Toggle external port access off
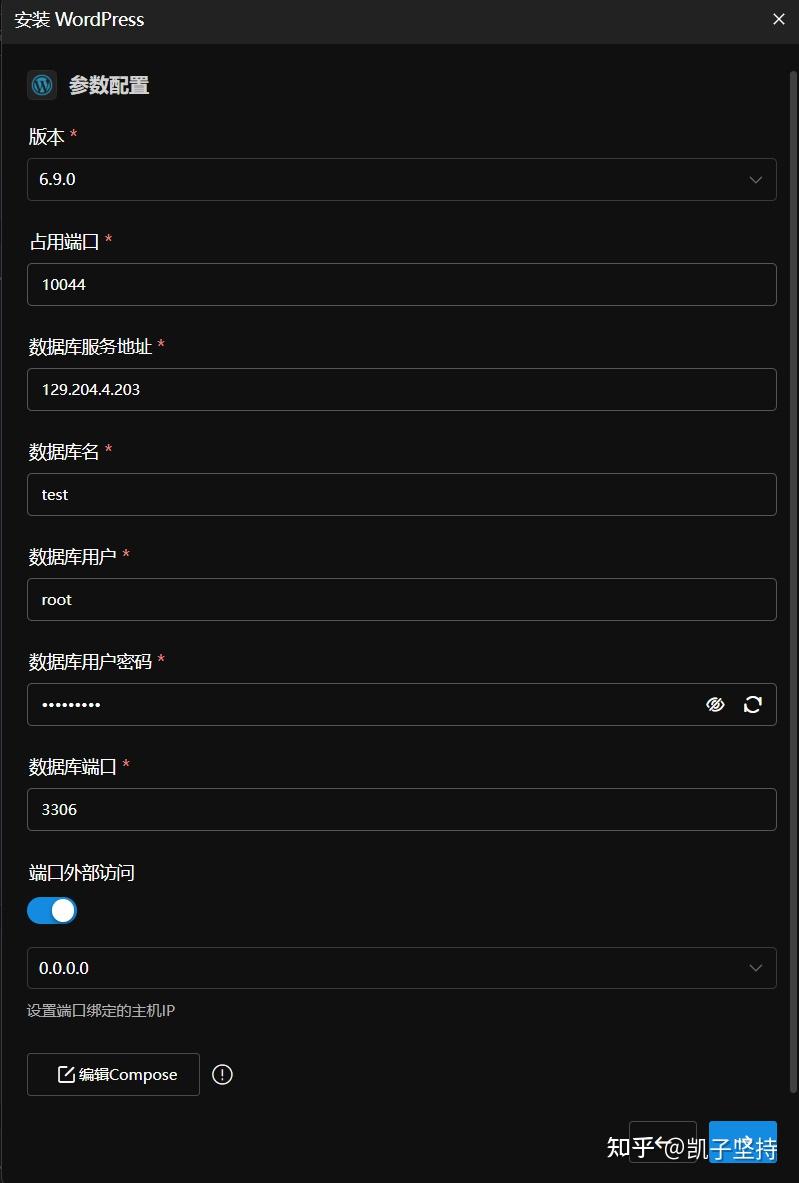This screenshot has width=799, height=1183. click(x=52, y=910)
